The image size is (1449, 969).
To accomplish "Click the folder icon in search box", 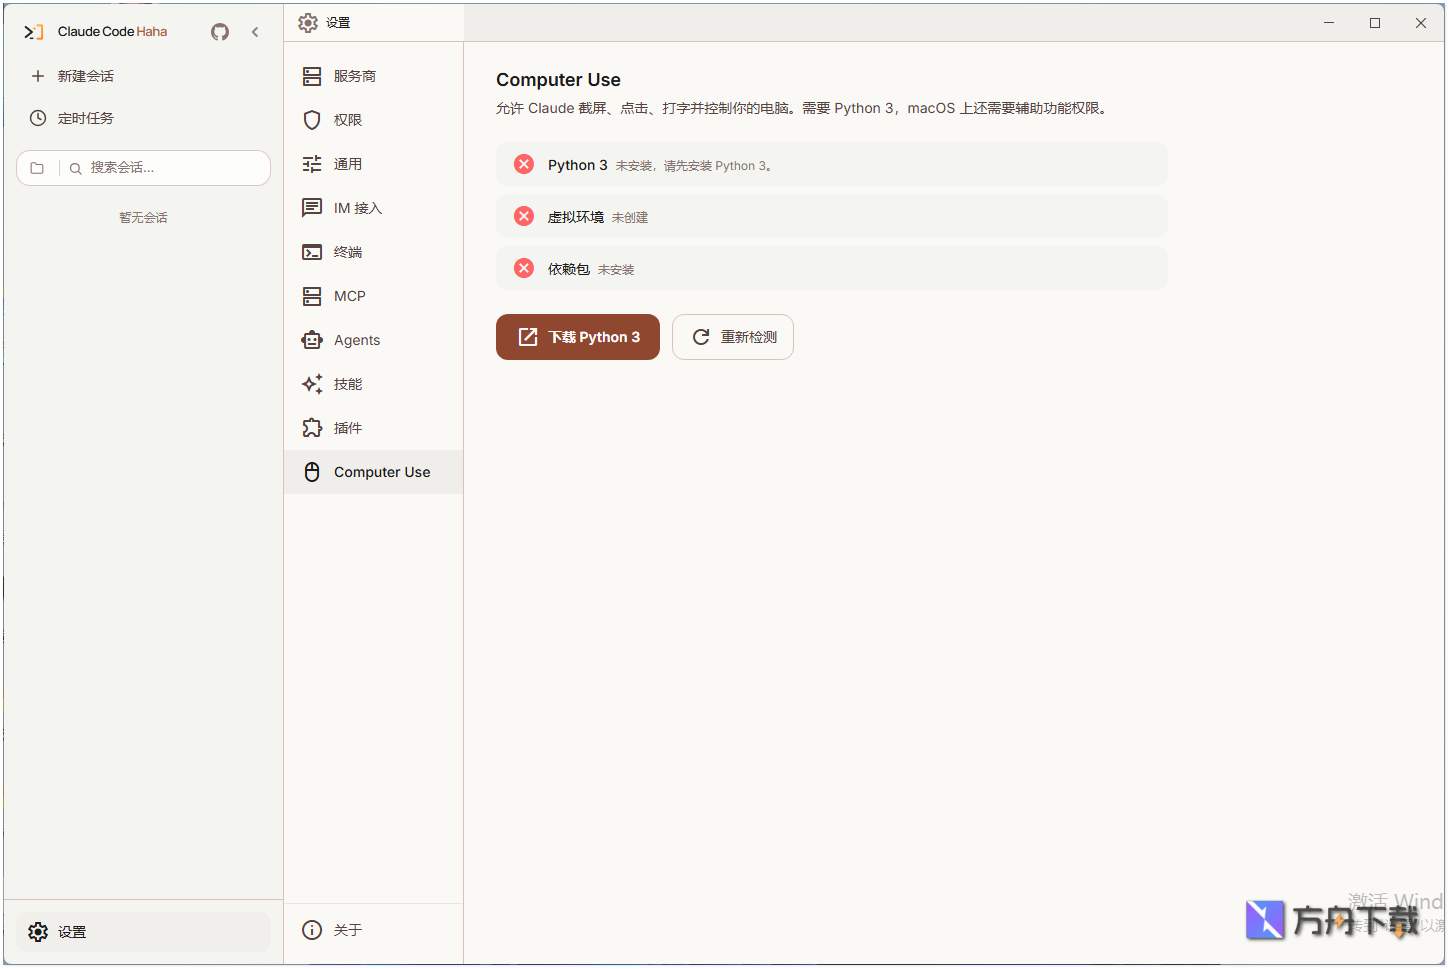I will pos(38,168).
